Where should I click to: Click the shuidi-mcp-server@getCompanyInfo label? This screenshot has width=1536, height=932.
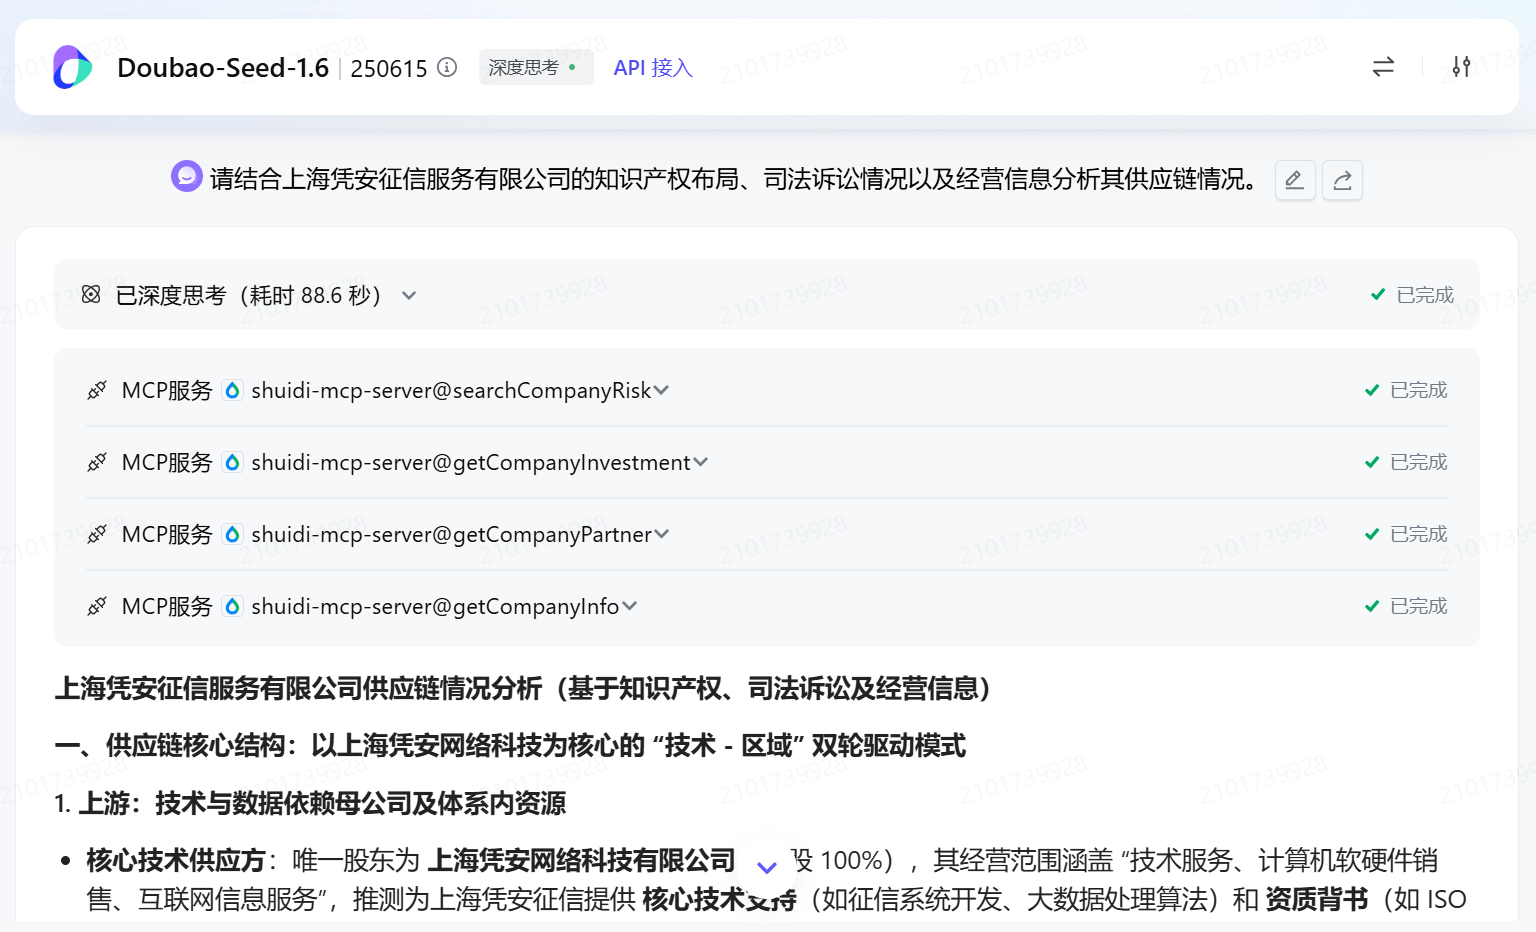pyautogui.click(x=435, y=606)
